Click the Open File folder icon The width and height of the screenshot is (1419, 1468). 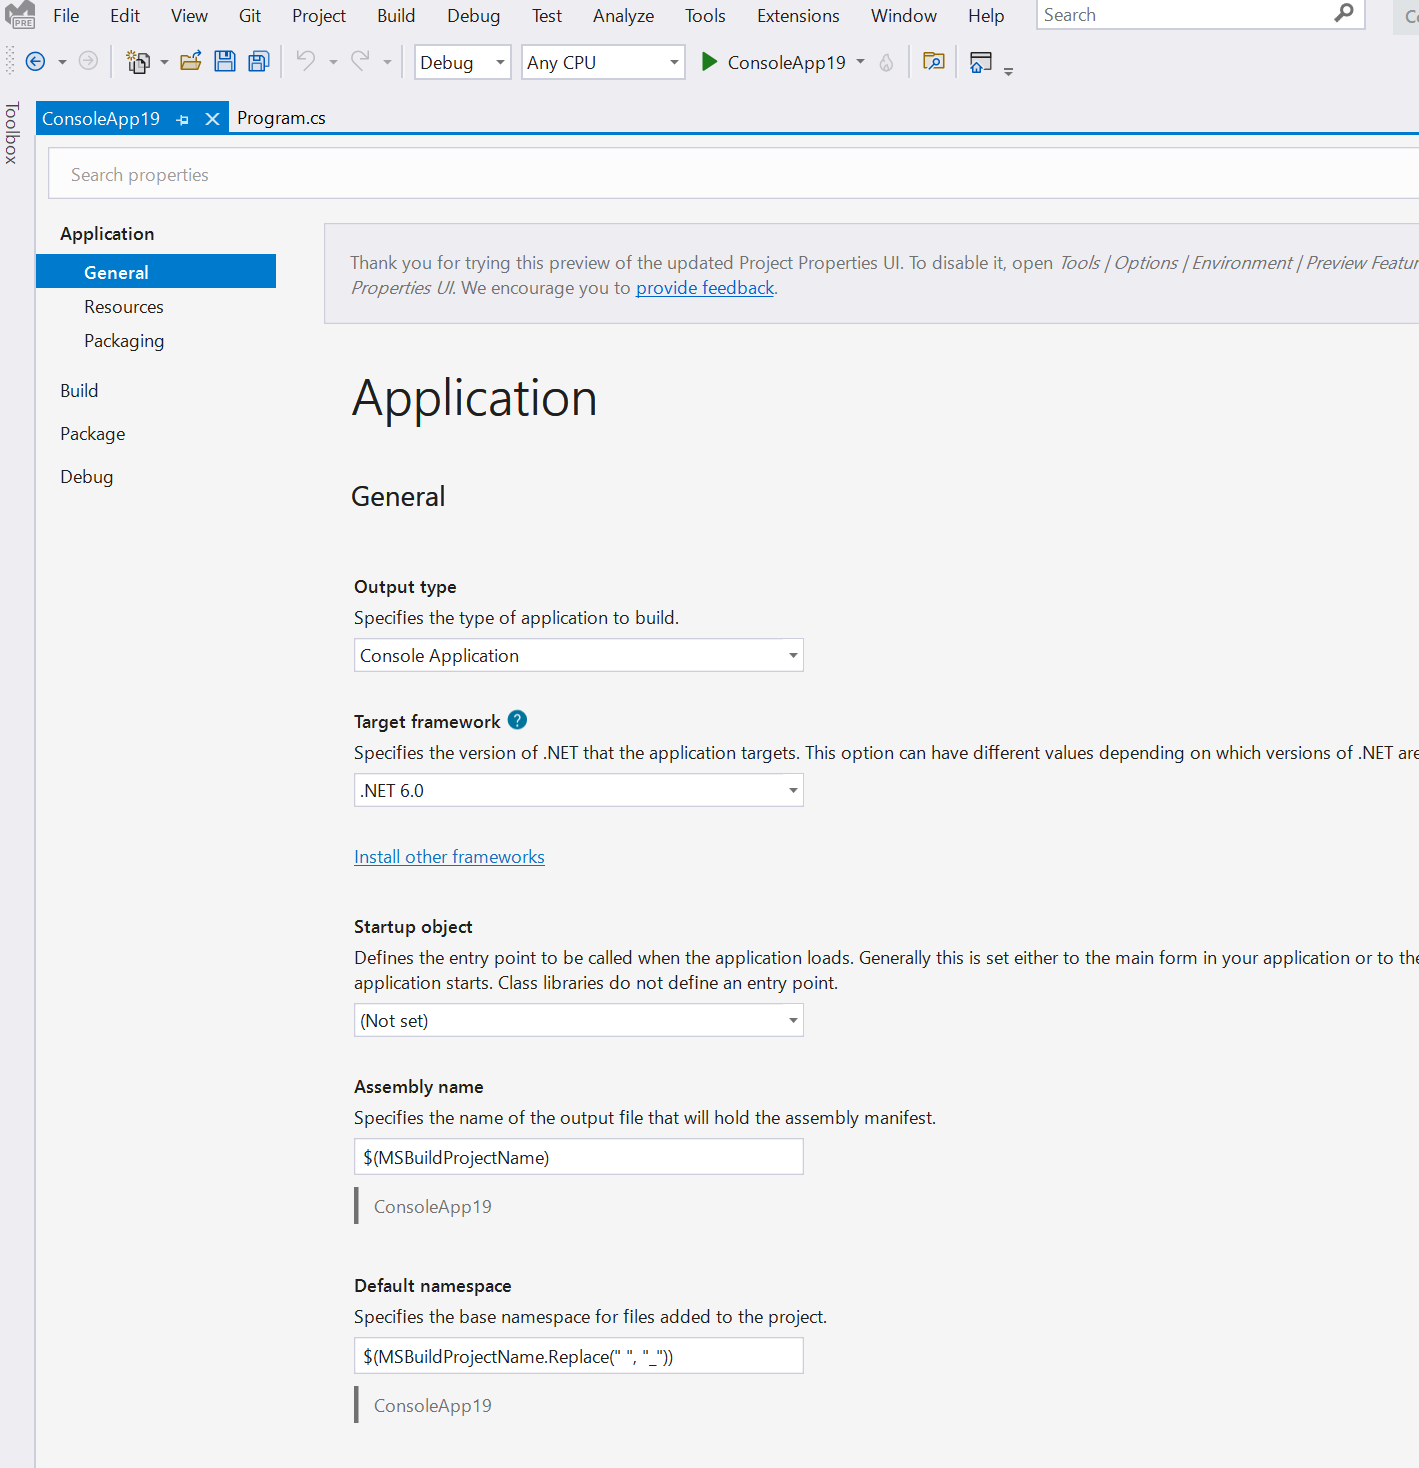(191, 62)
